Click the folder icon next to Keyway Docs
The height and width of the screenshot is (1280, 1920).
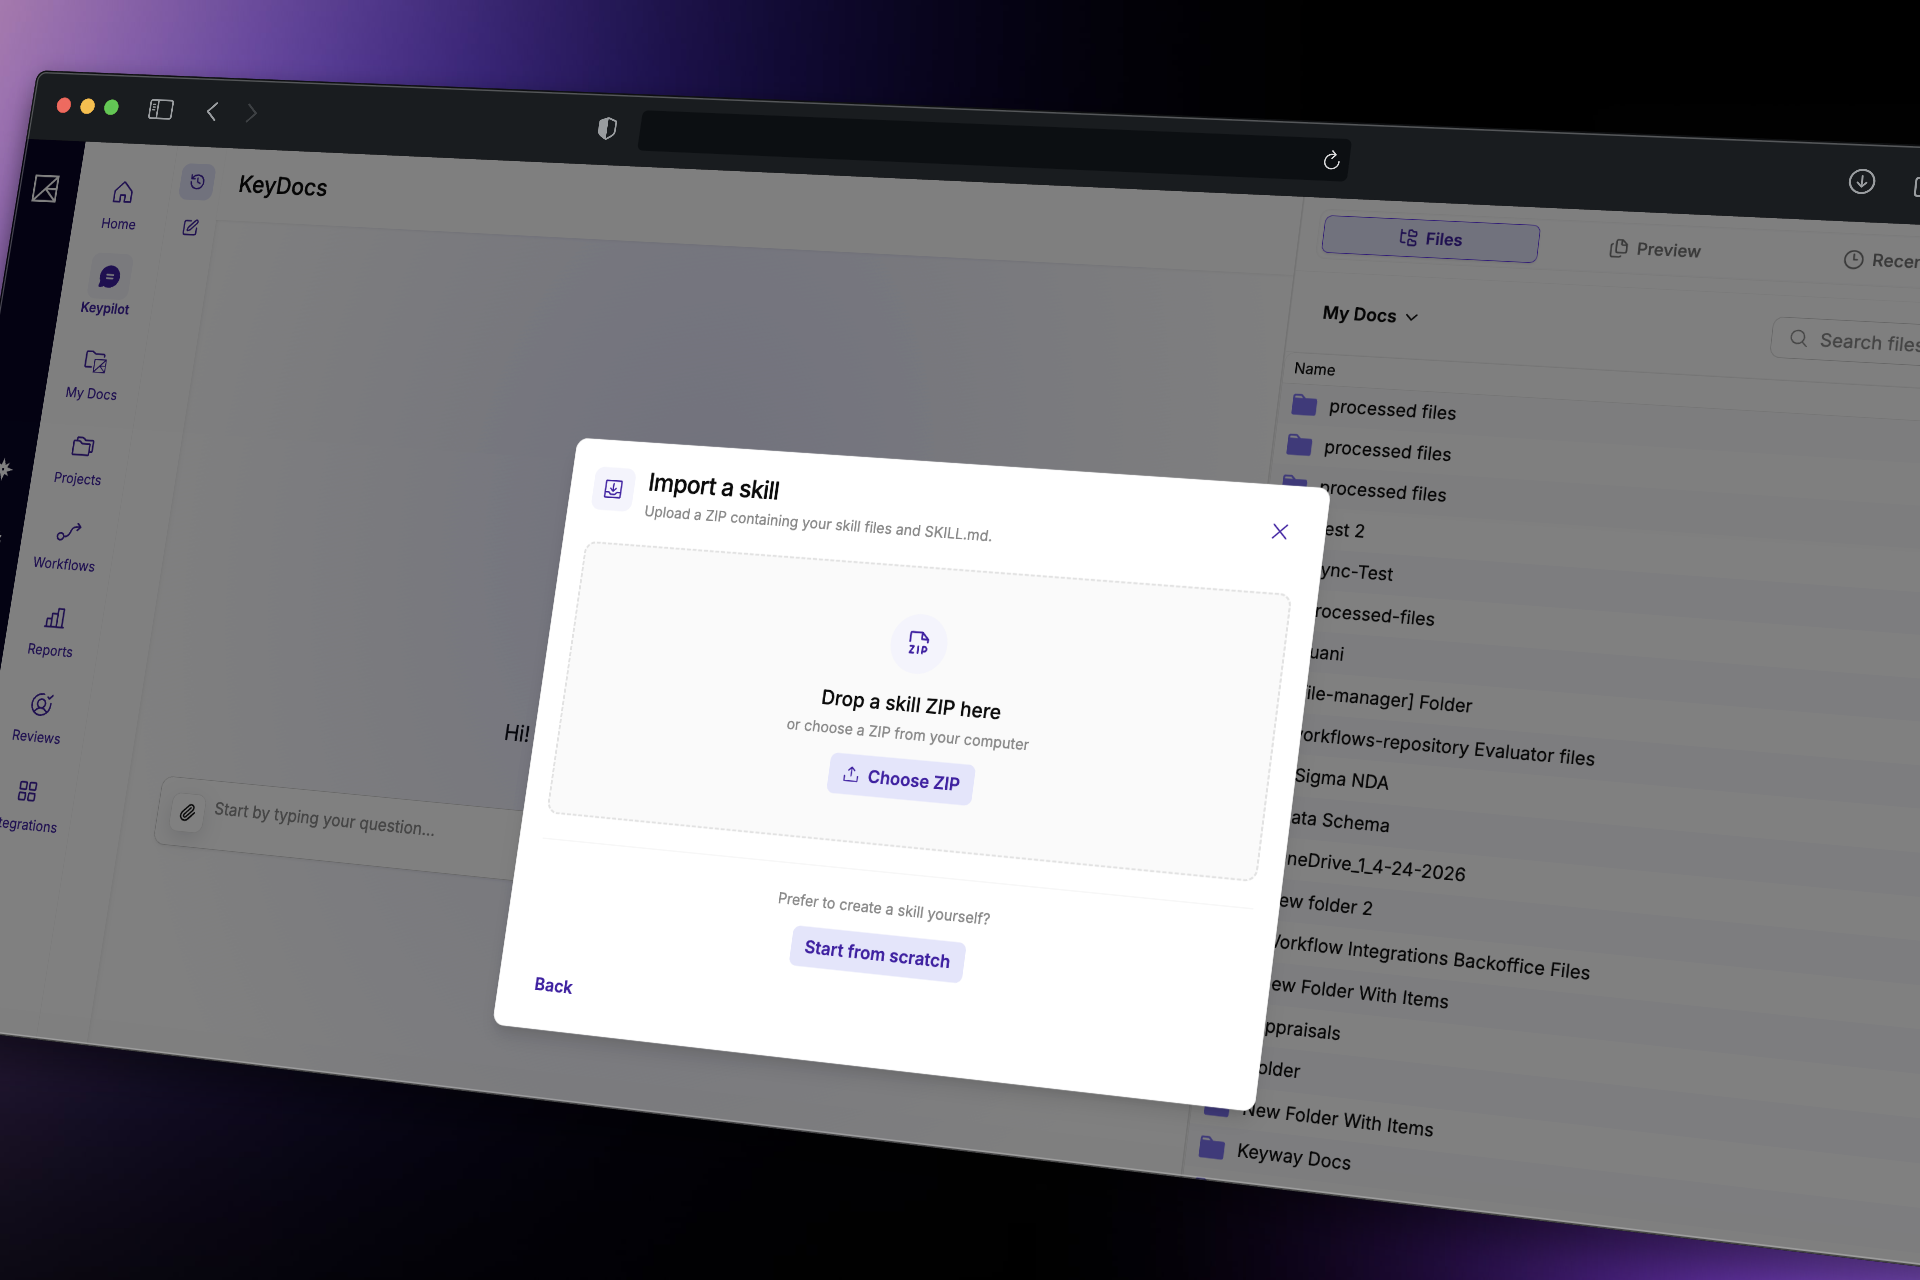click(1211, 1146)
